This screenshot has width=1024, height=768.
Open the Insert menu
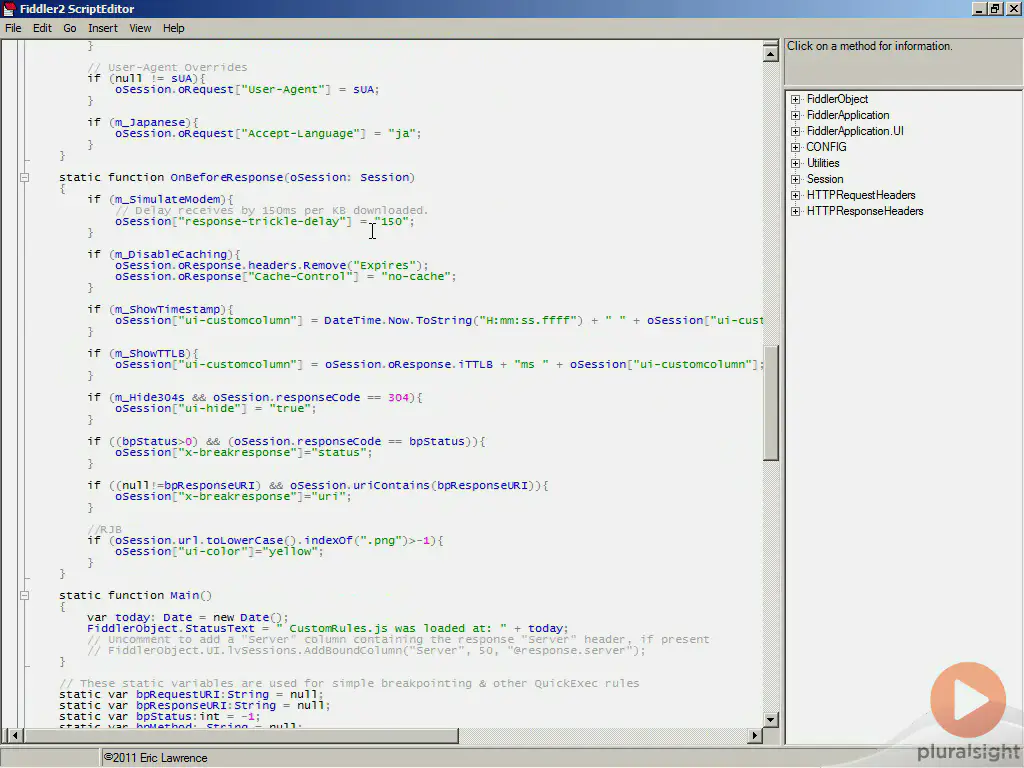click(x=103, y=28)
